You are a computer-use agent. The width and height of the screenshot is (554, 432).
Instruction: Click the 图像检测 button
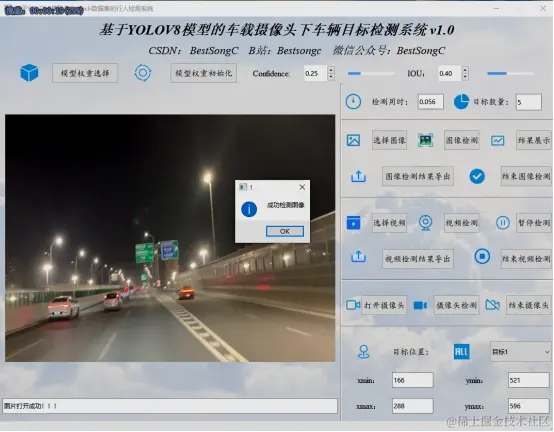click(x=461, y=140)
